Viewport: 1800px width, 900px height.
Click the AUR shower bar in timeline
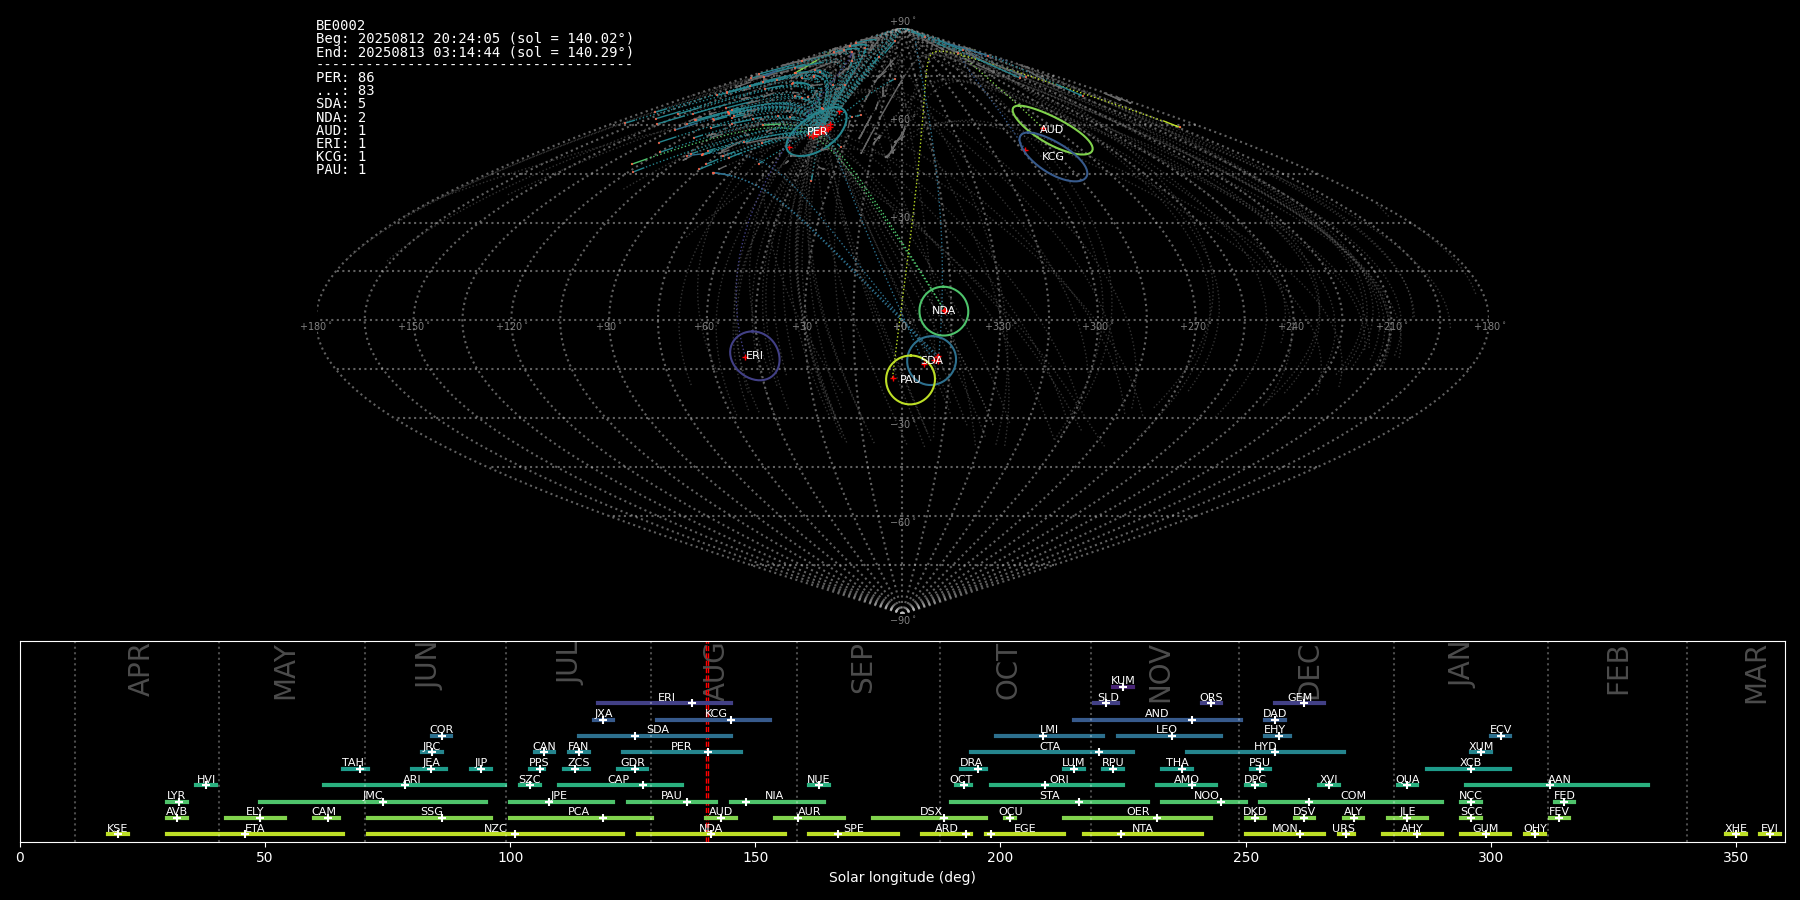click(x=809, y=817)
